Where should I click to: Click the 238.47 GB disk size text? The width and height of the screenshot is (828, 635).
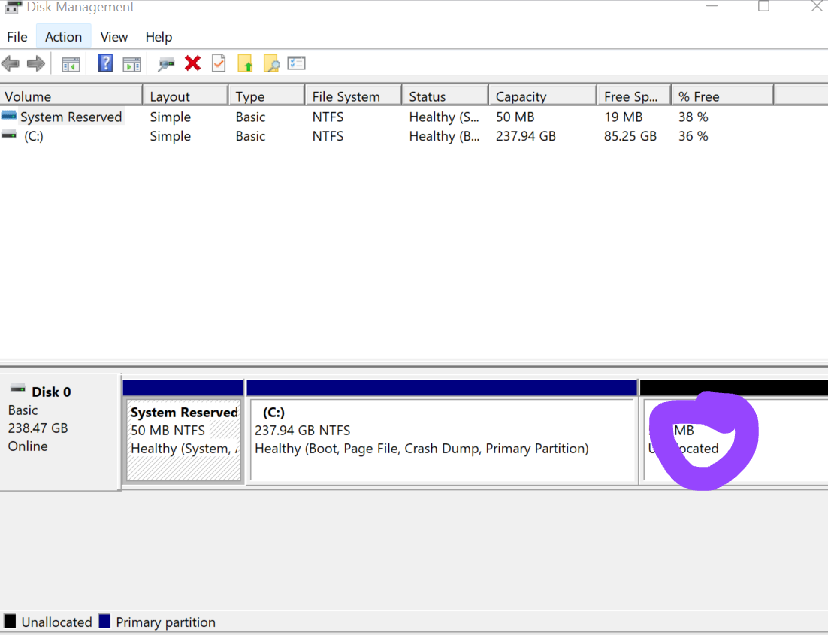(x=38, y=428)
